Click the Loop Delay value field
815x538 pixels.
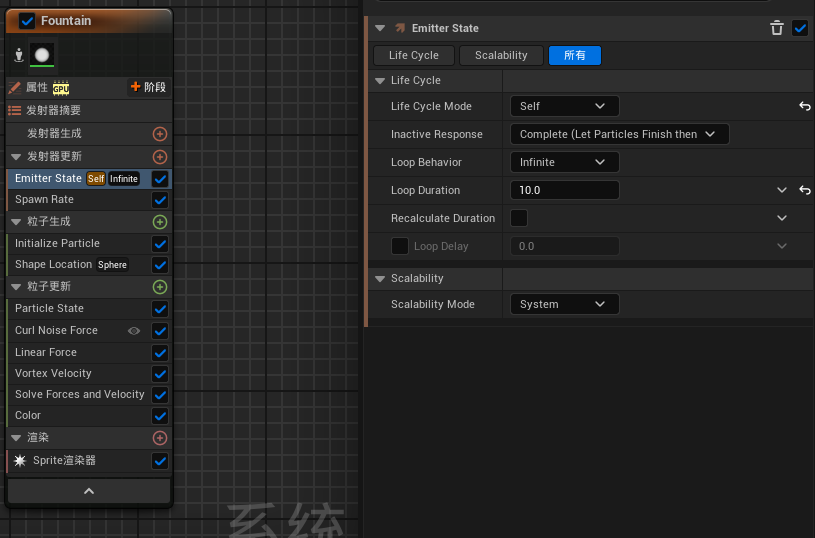click(x=564, y=246)
